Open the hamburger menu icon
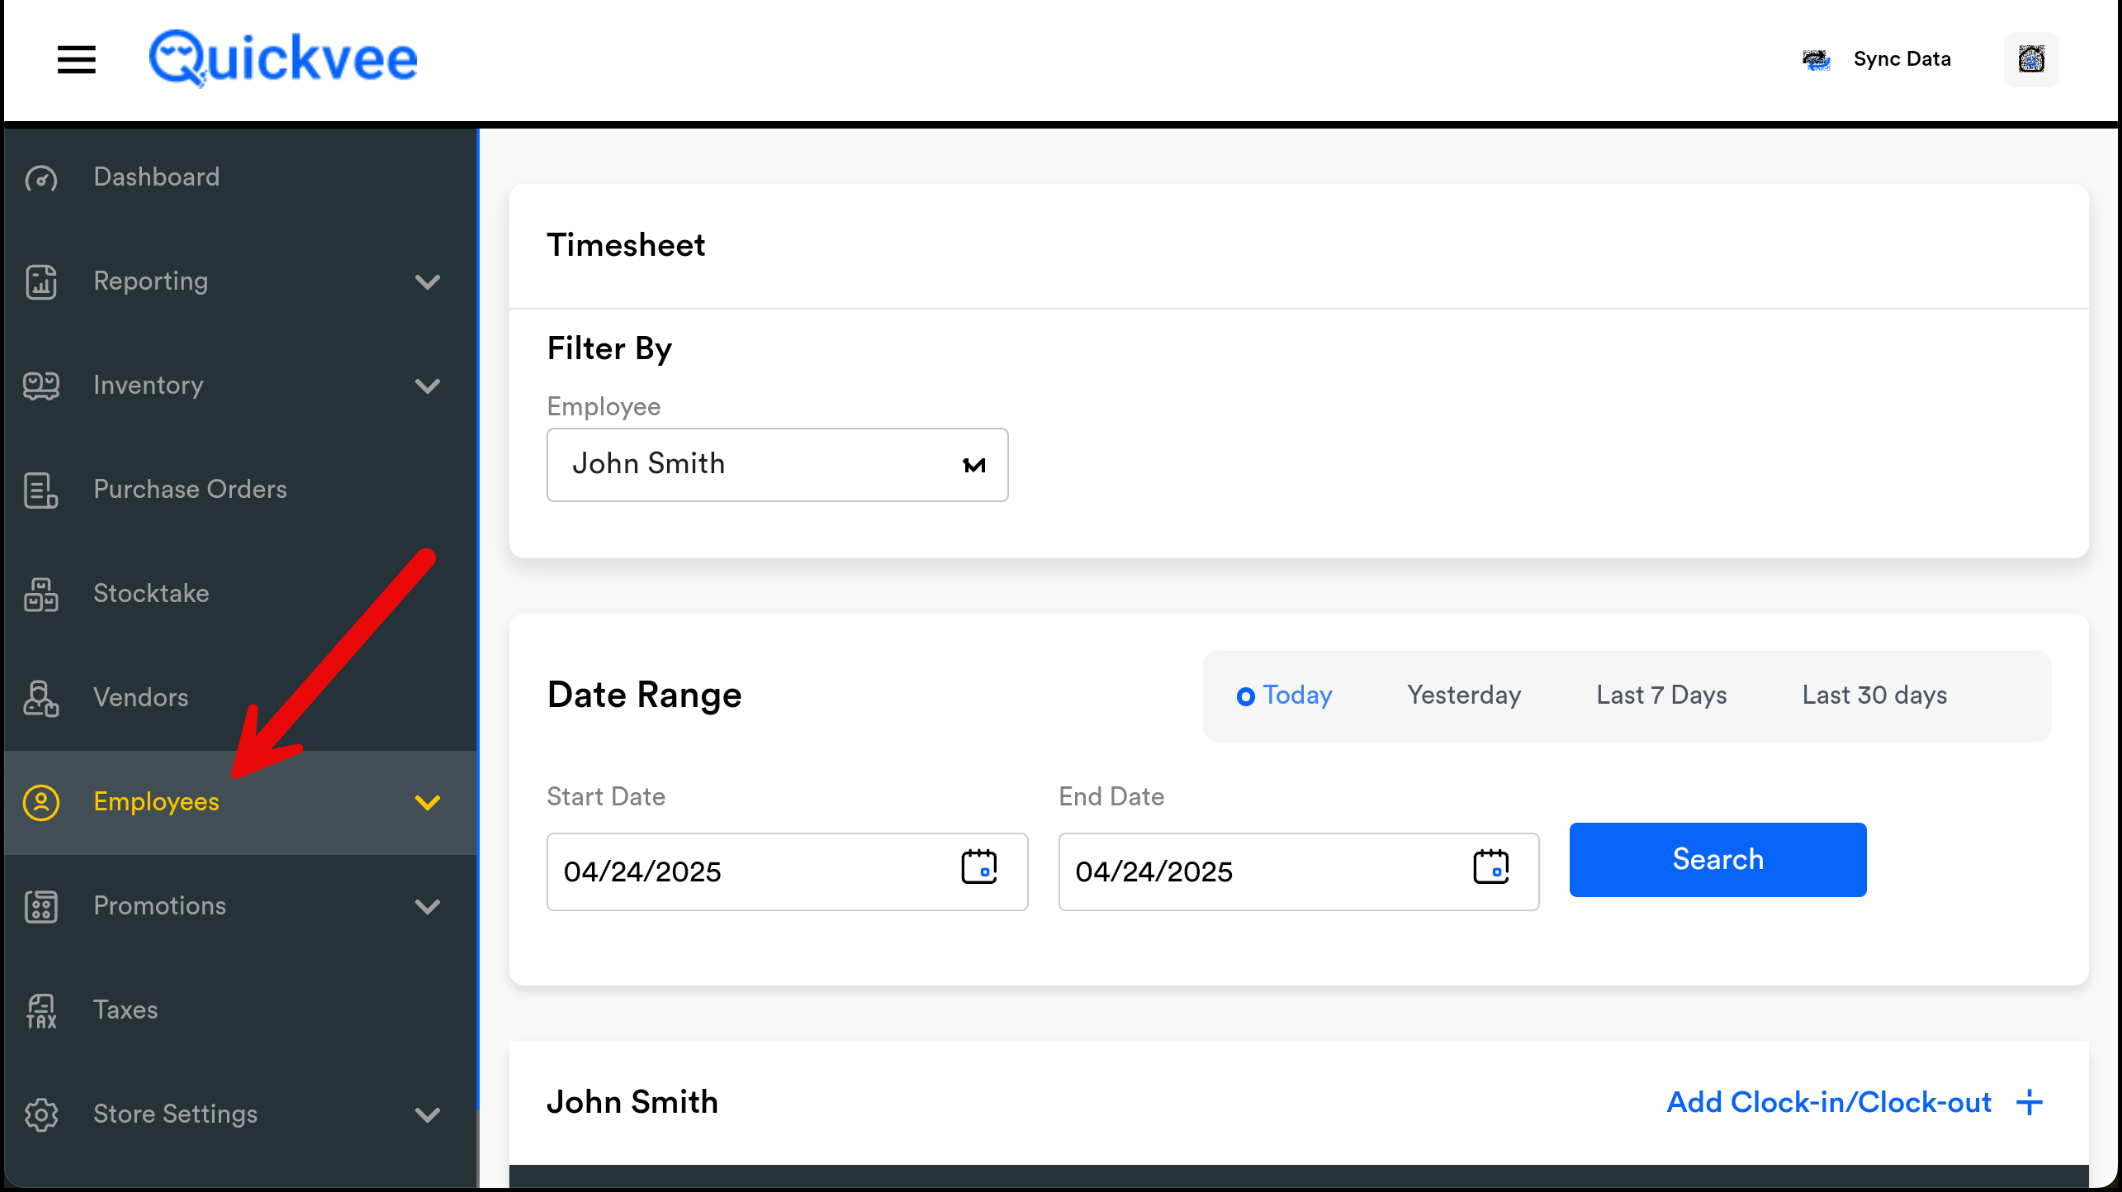Viewport: 2122px width, 1192px height. [x=76, y=60]
